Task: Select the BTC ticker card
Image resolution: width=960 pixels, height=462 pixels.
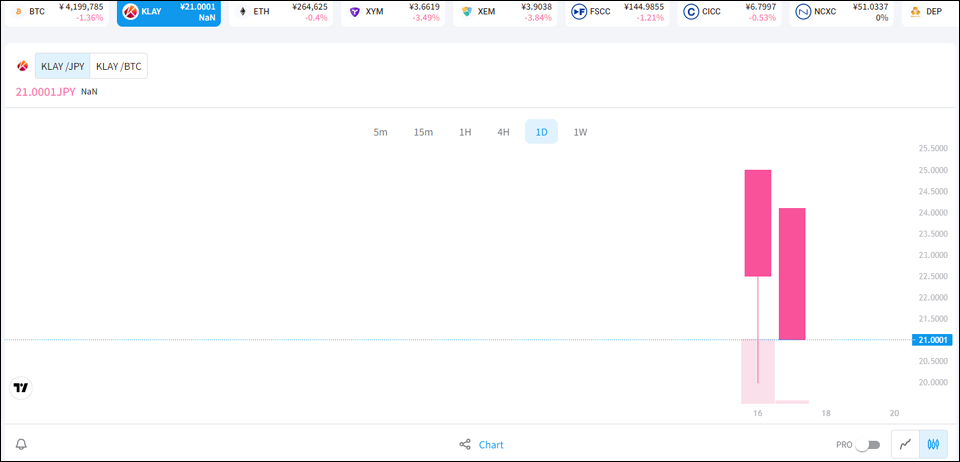Action: pyautogui.click(x=58, y=13)
